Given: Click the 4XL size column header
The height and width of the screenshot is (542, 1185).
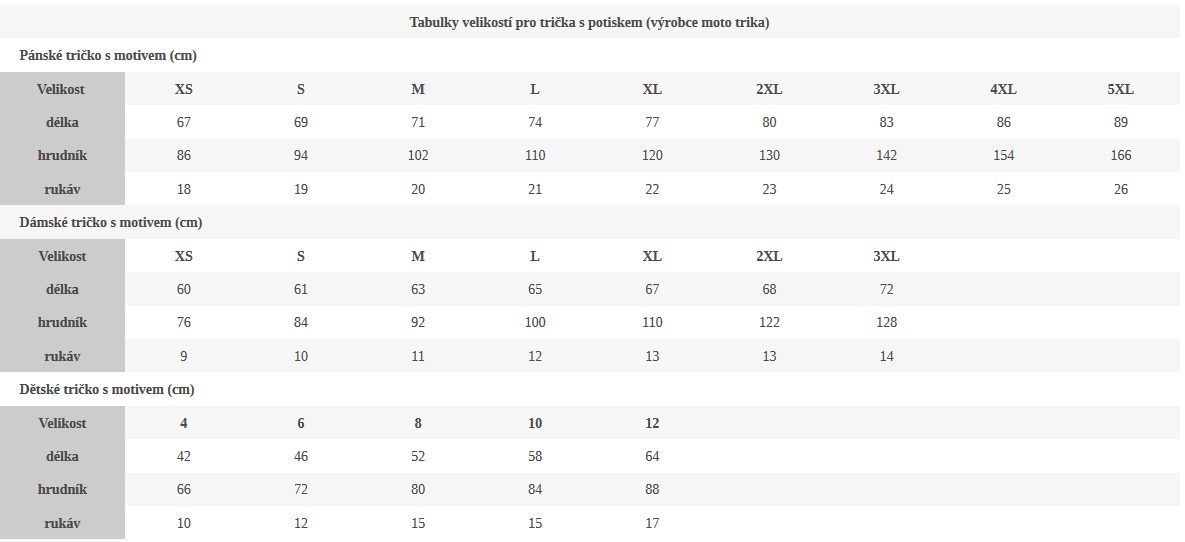Looking at the screenshot, I should tap(1004, 89).
